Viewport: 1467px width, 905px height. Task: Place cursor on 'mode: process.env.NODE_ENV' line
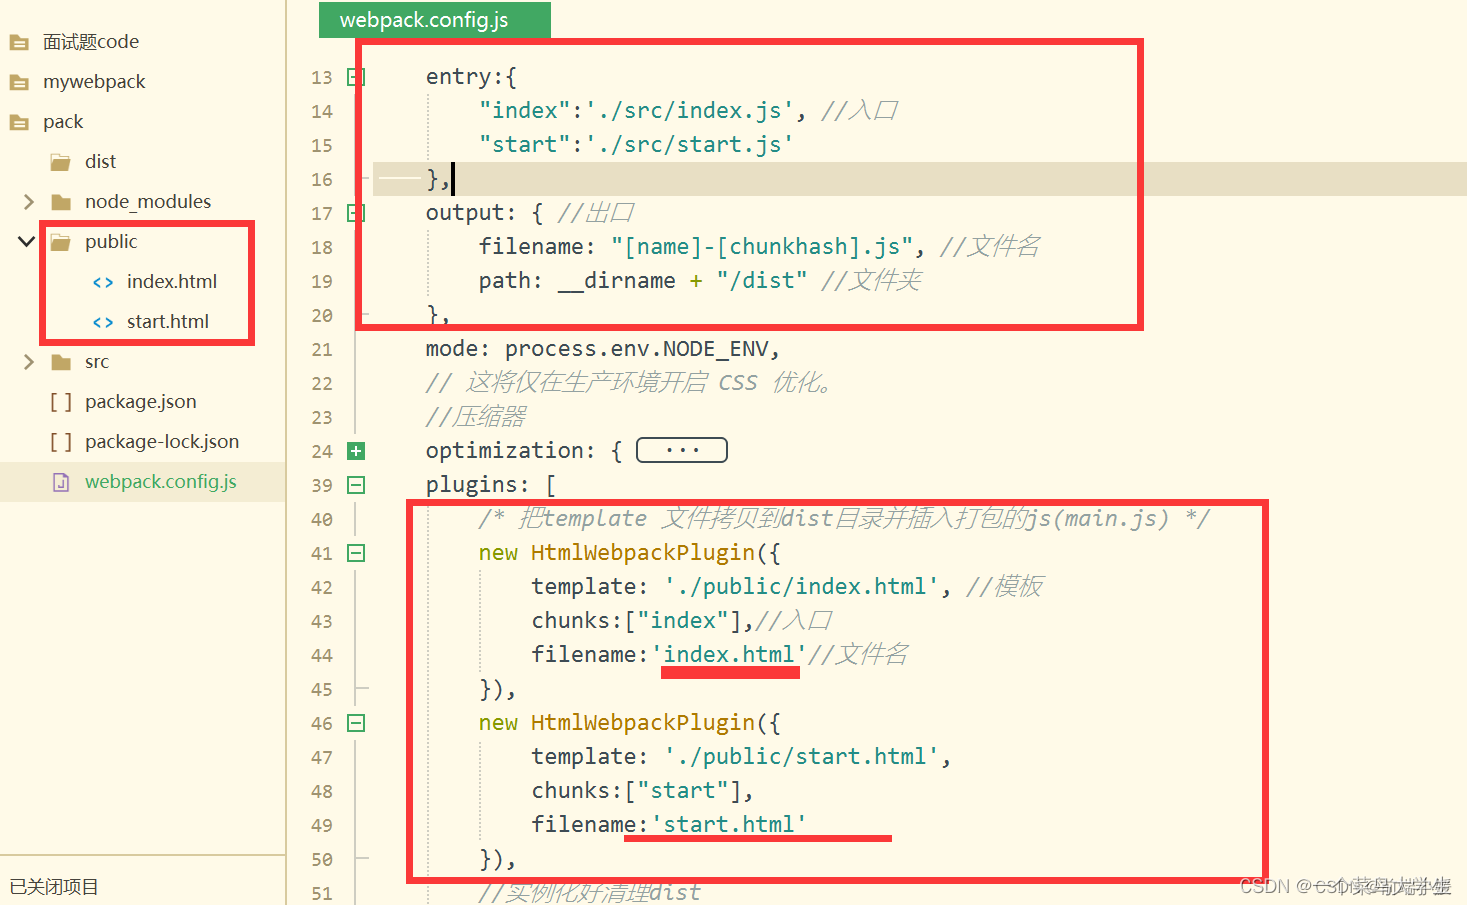click(x=602, y=349)
